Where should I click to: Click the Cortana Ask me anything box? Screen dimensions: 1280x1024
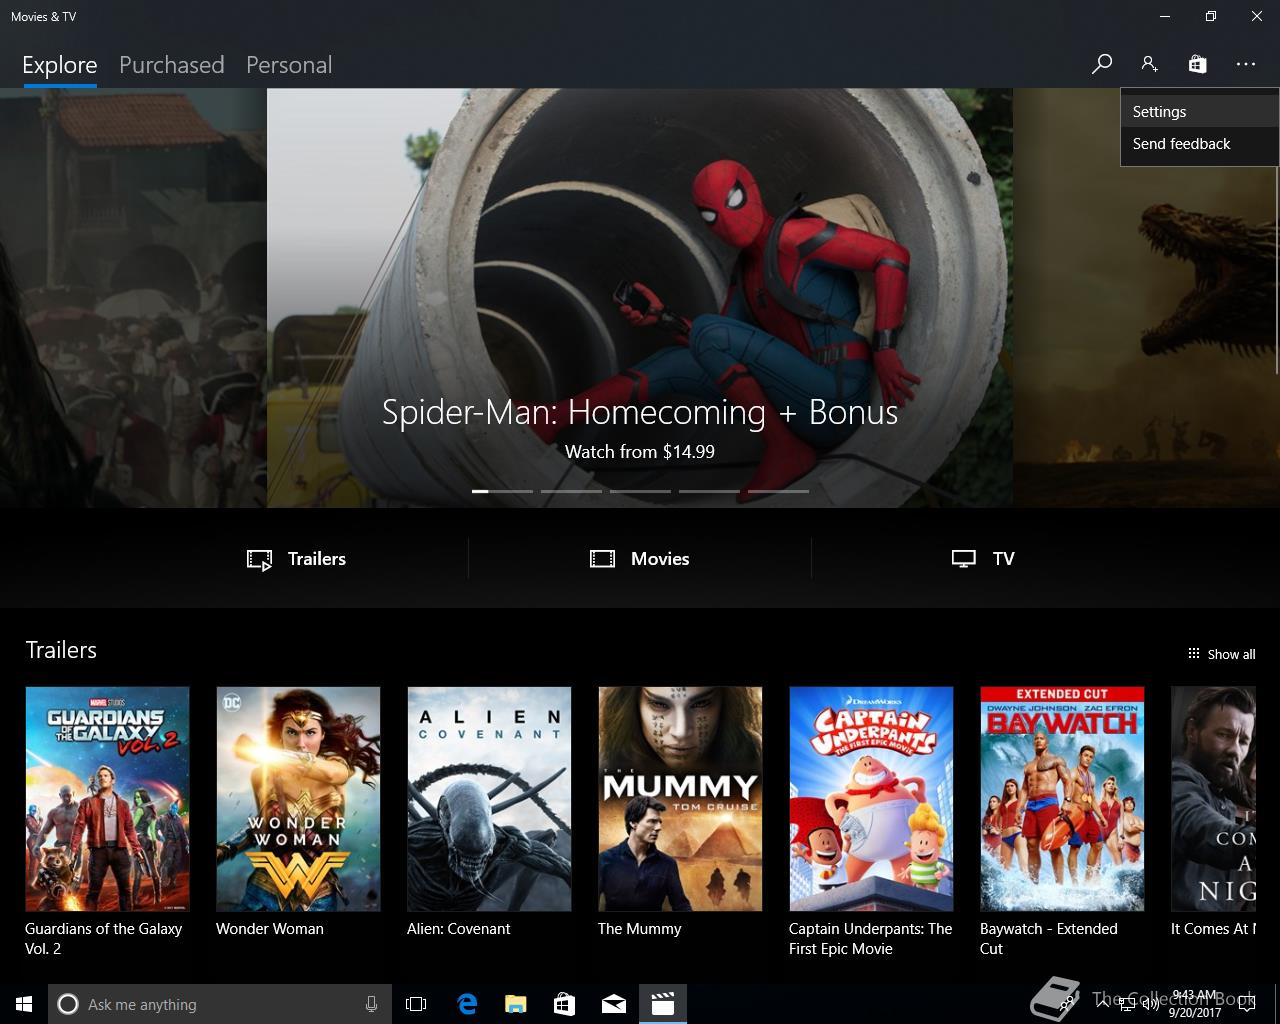point(220,1004)
